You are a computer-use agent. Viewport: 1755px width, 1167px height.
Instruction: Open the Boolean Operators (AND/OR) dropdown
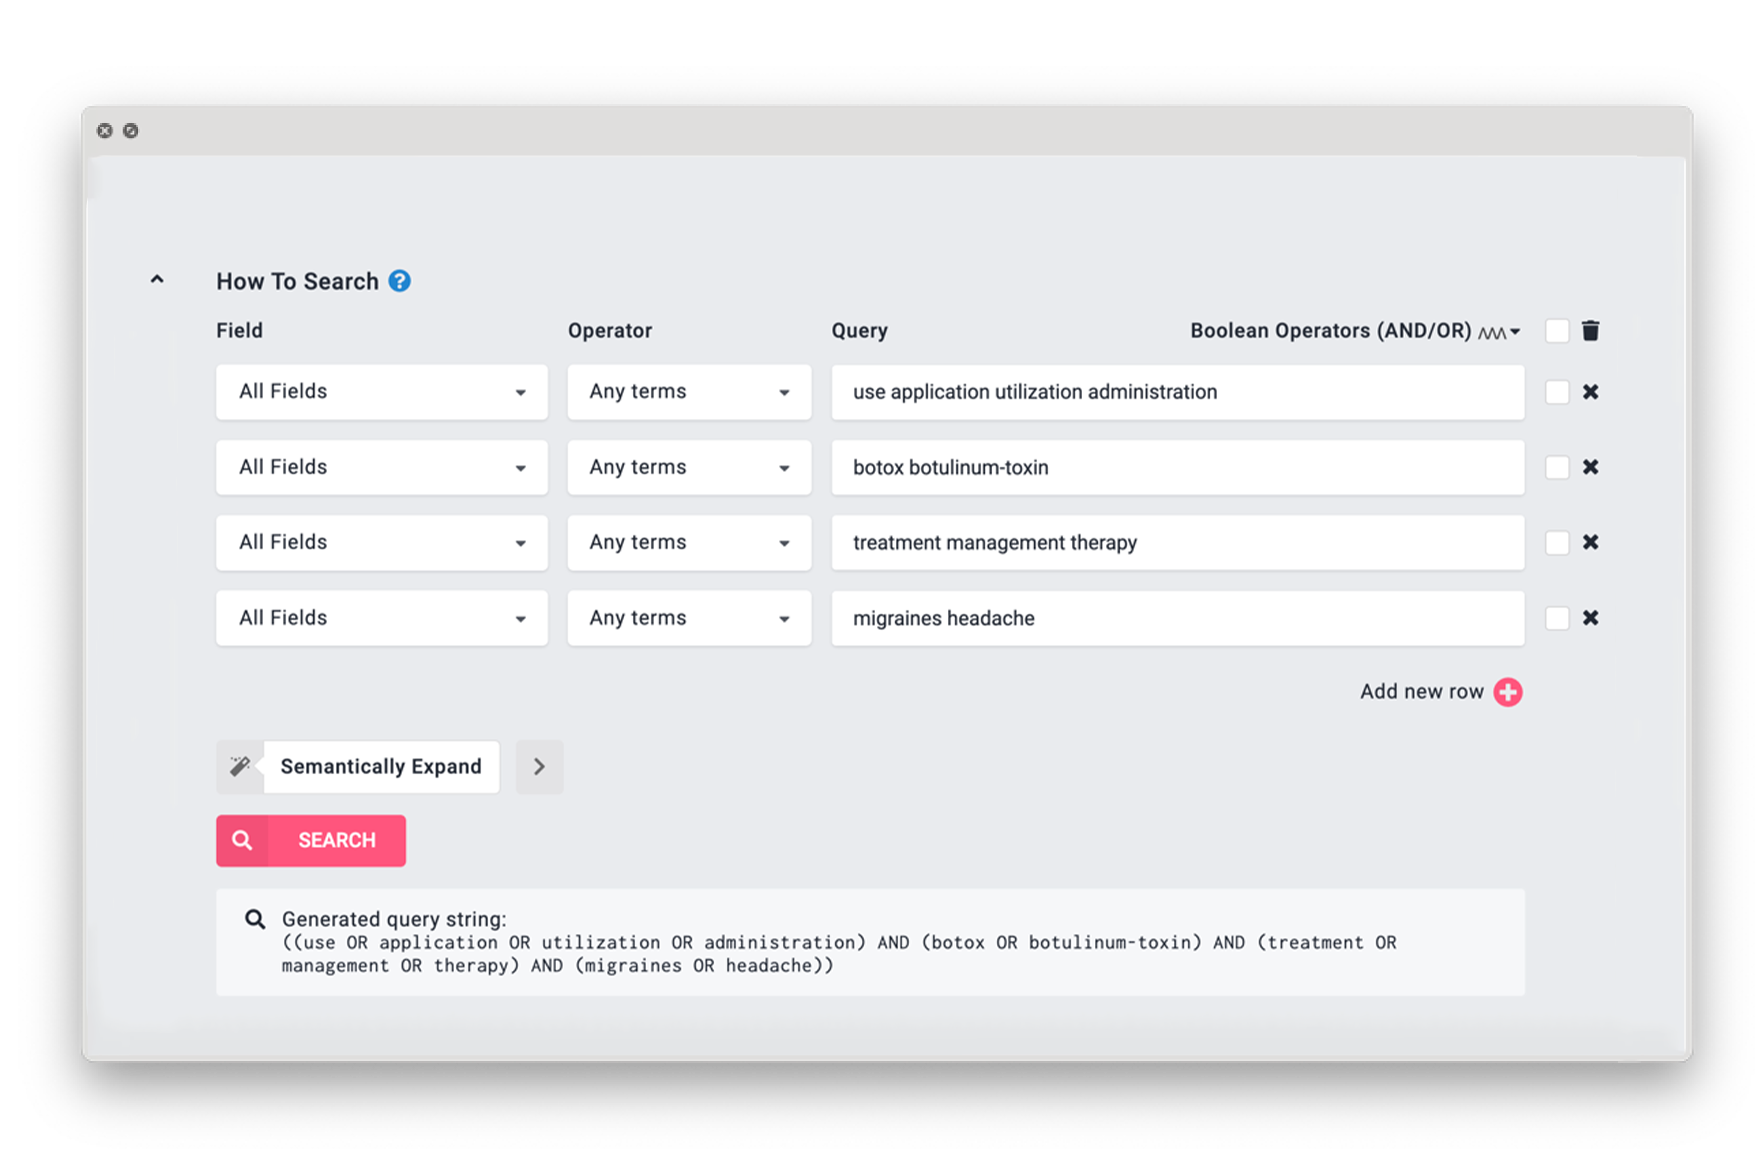(1512, 330)
